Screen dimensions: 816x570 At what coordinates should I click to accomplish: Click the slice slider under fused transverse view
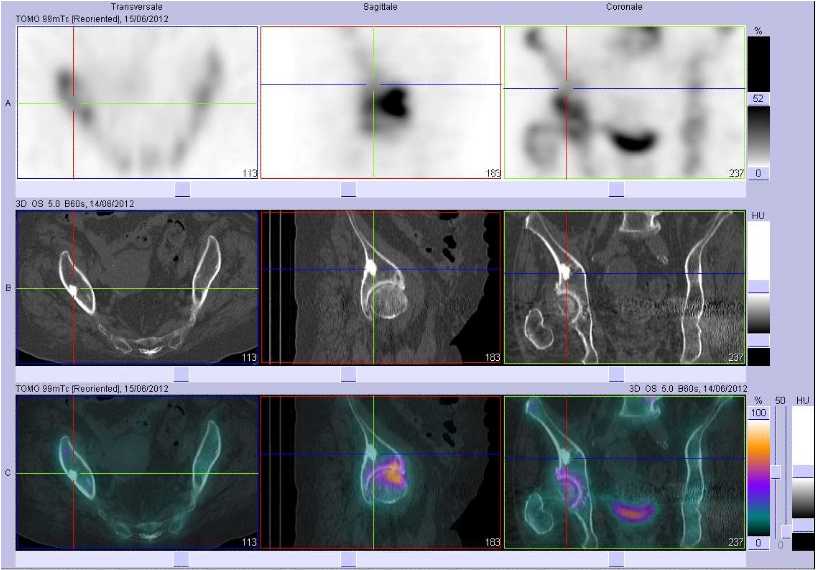(x=182, y=560)
